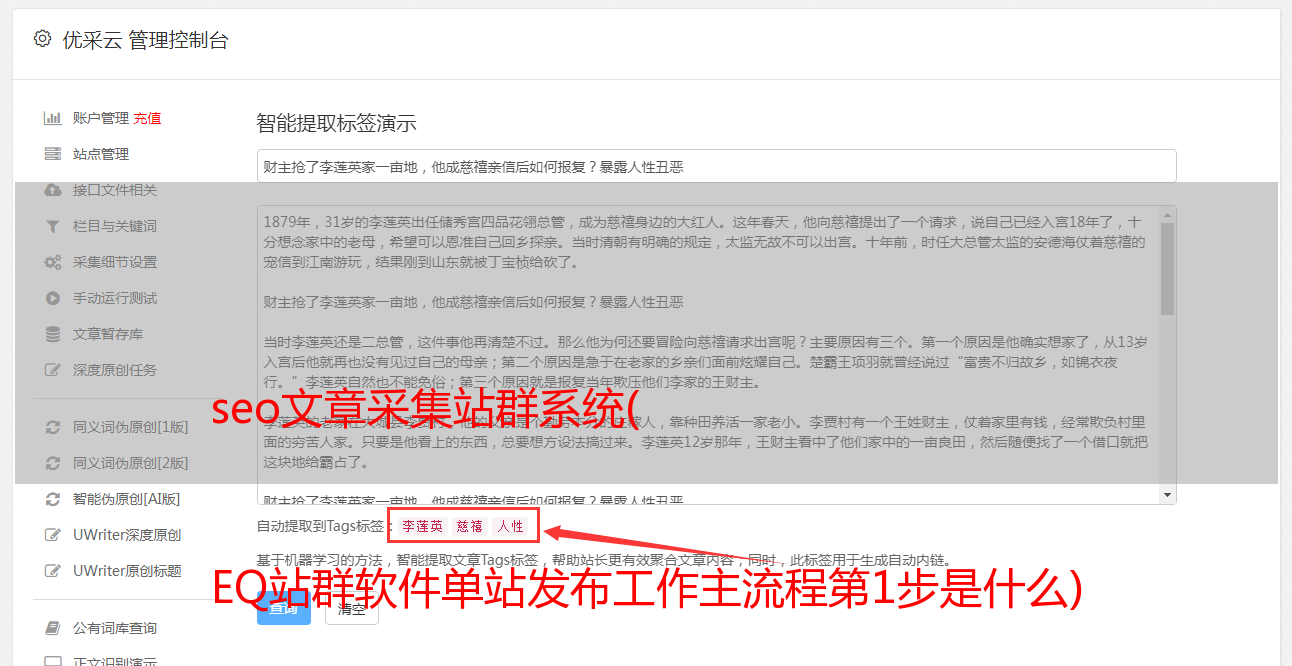Click the scrollbar up arrow of the article textarea
The image size is (1292, 666).
tap(1168, 215)
